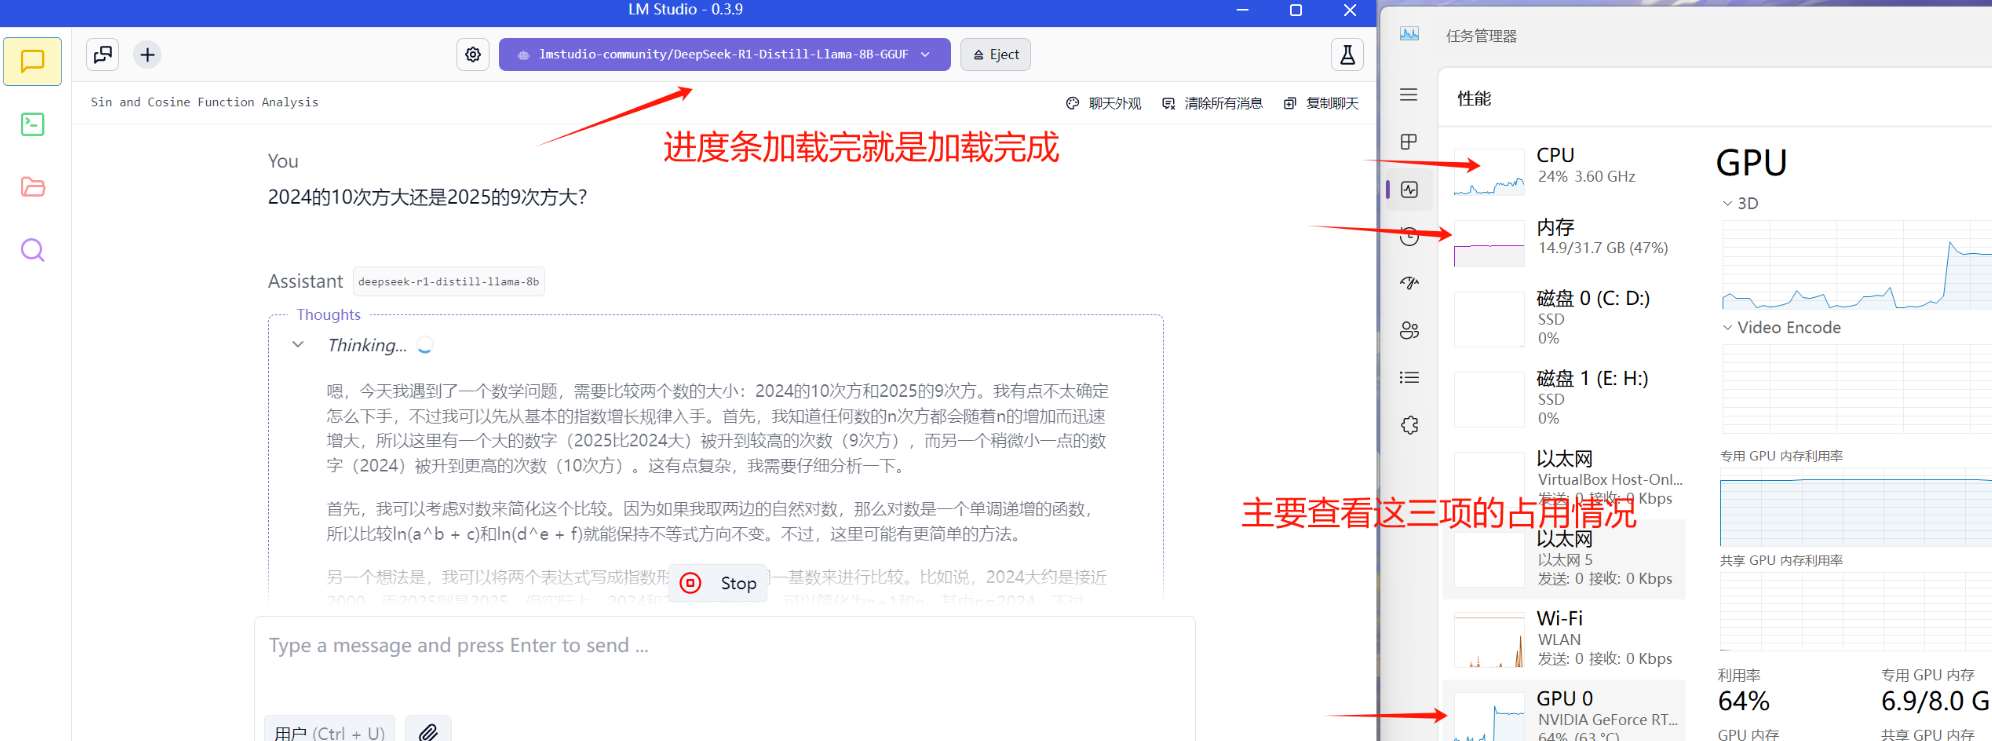Image resolution: width=1992 pixels, height=741 pixels.
Task: Clear all messages (清除所有消息)
Action: tap(1212, 103)
